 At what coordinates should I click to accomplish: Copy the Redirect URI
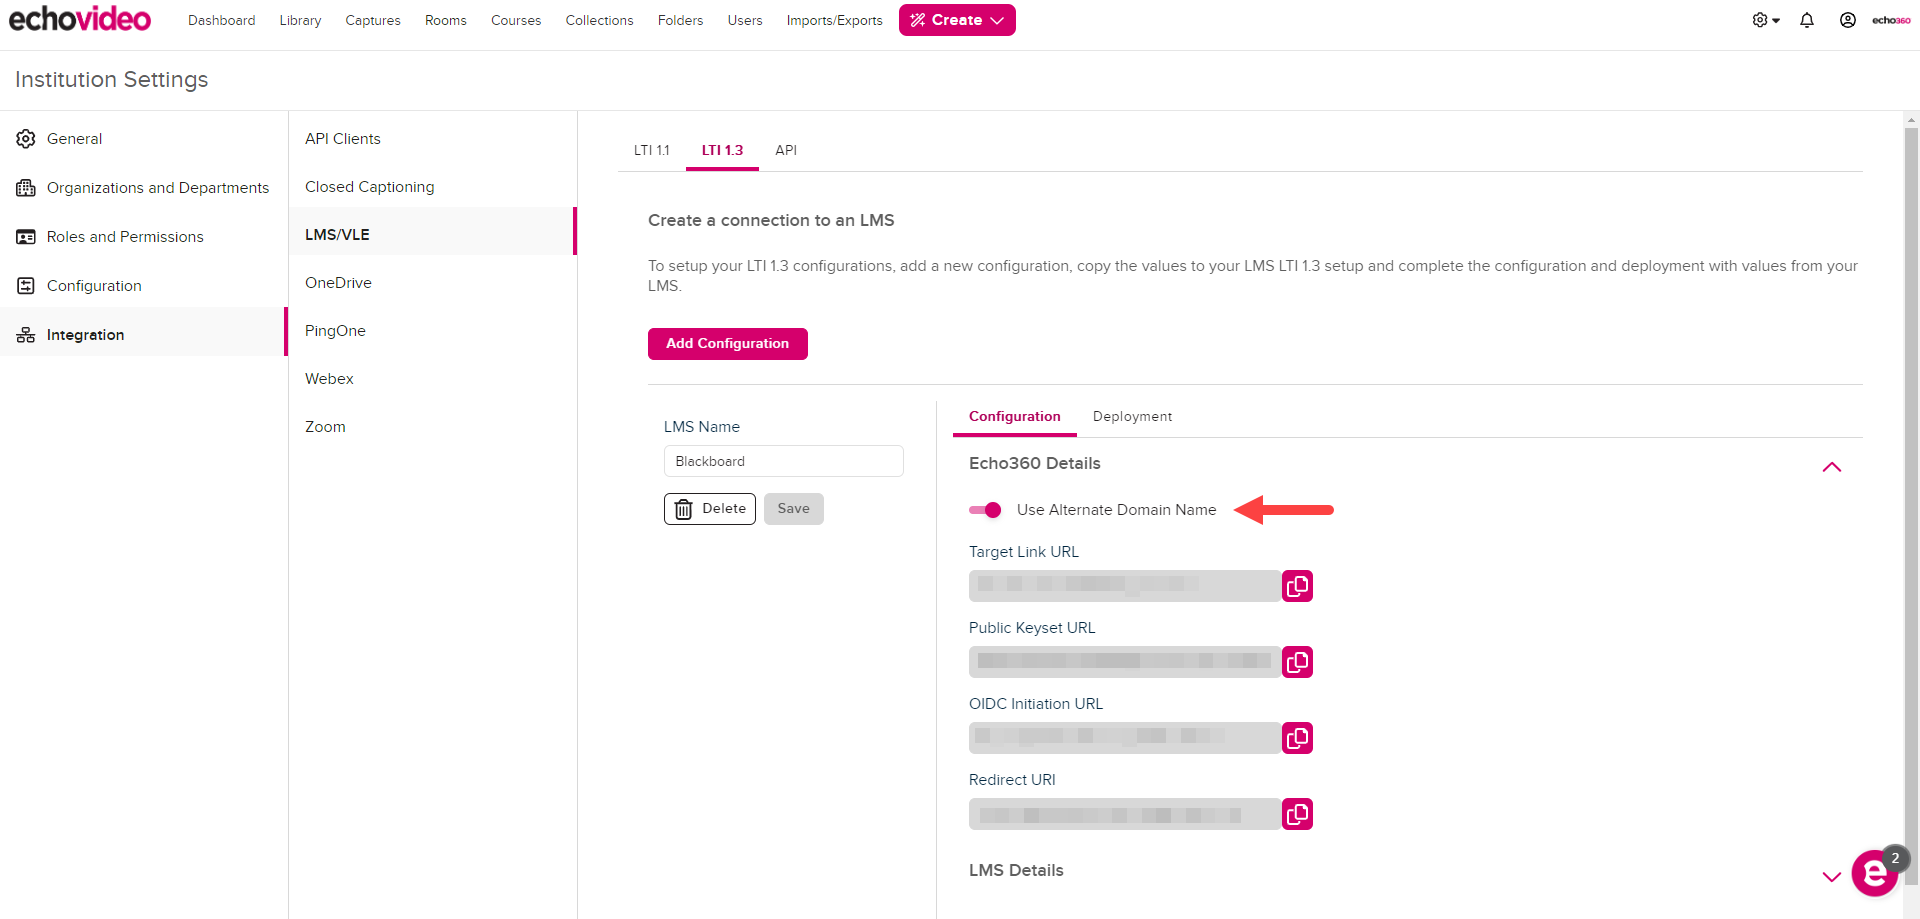tap(1297, 814)
